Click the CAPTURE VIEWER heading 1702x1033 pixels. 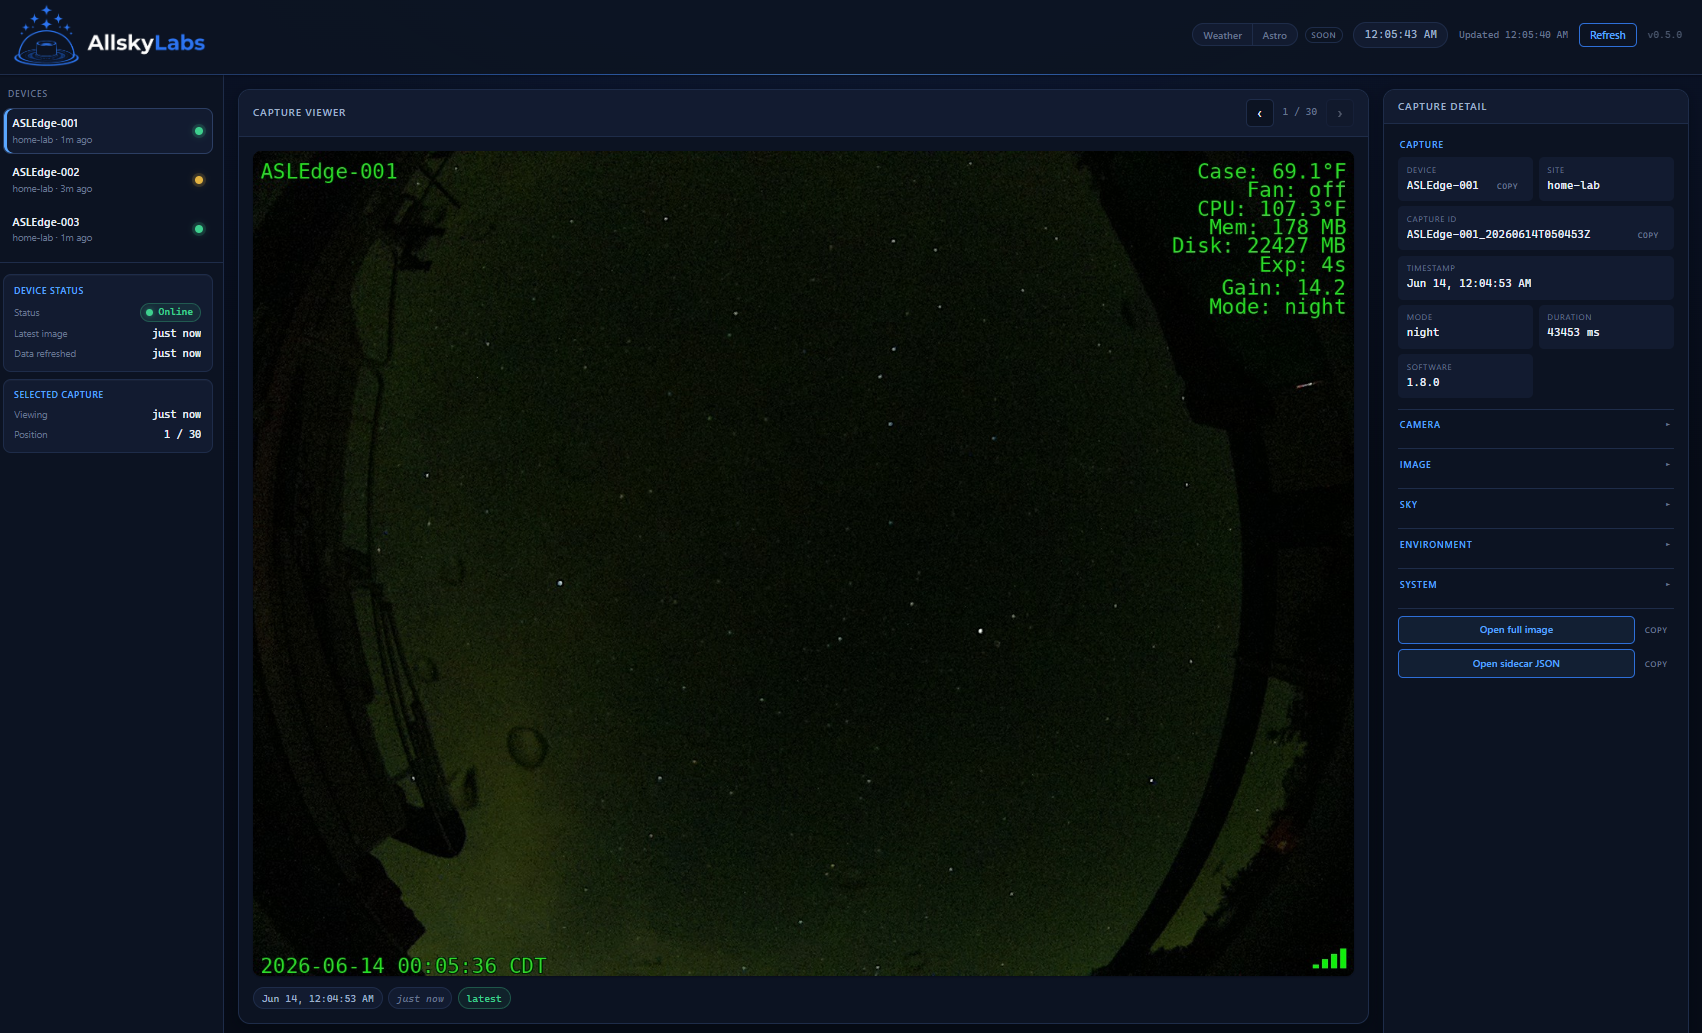pyautogui.click(x=299, y=113)
